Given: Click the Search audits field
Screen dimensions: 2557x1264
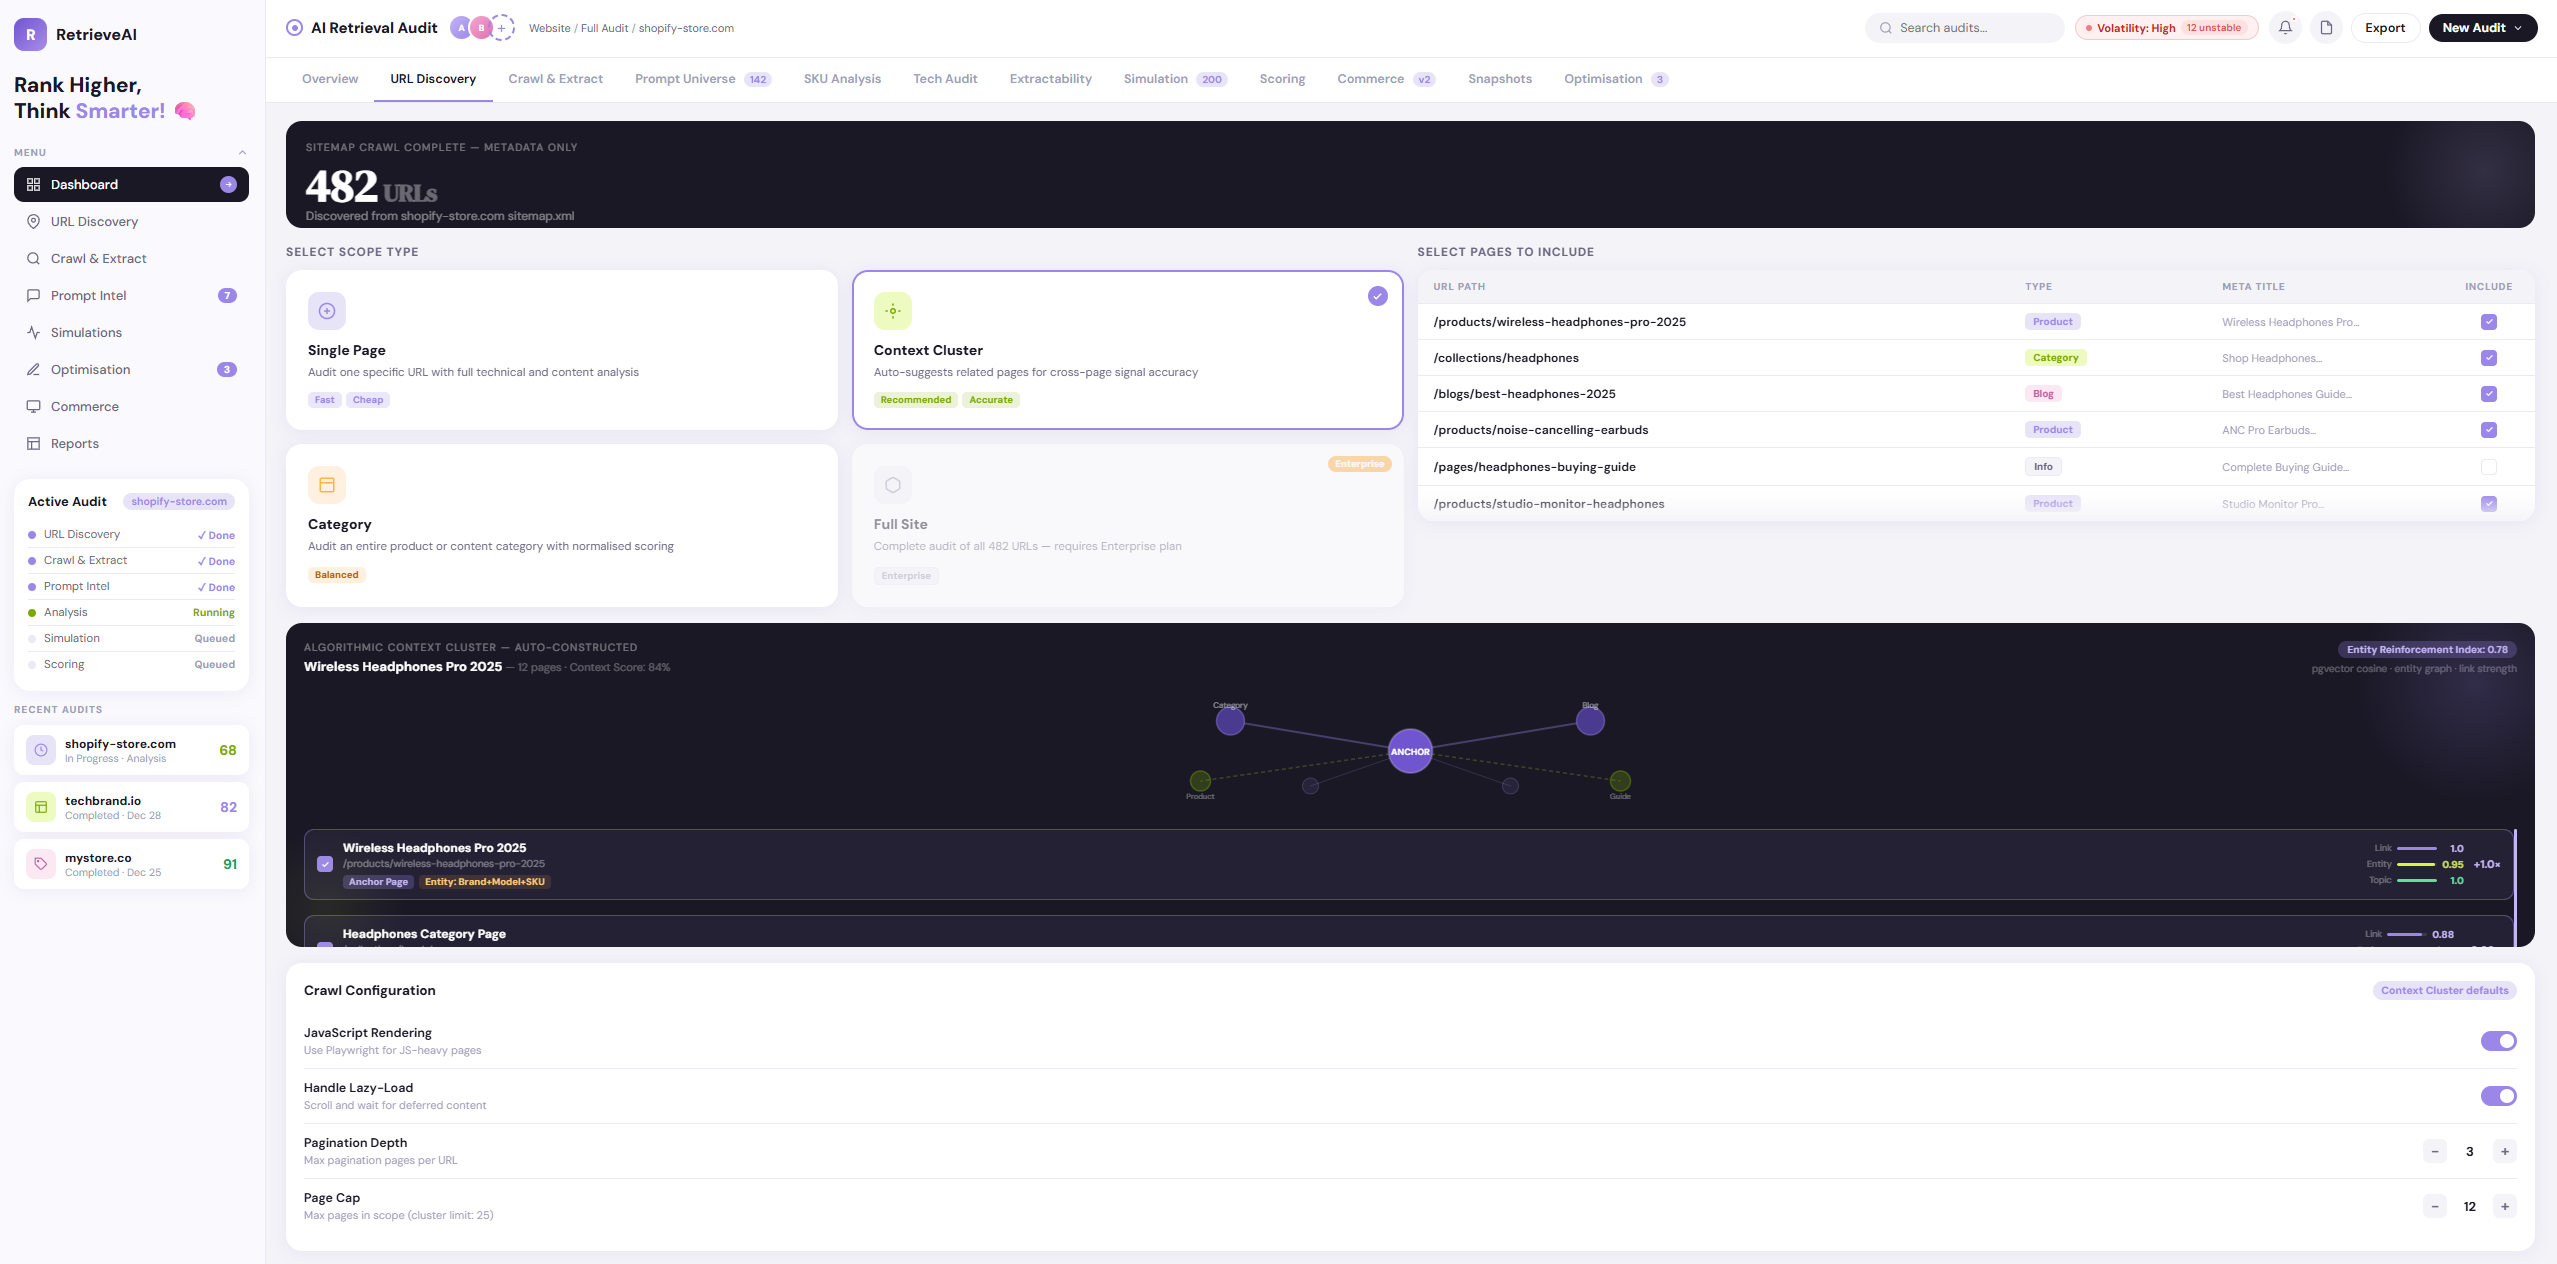Looking at the screenshot, I should click(1964, 28).
